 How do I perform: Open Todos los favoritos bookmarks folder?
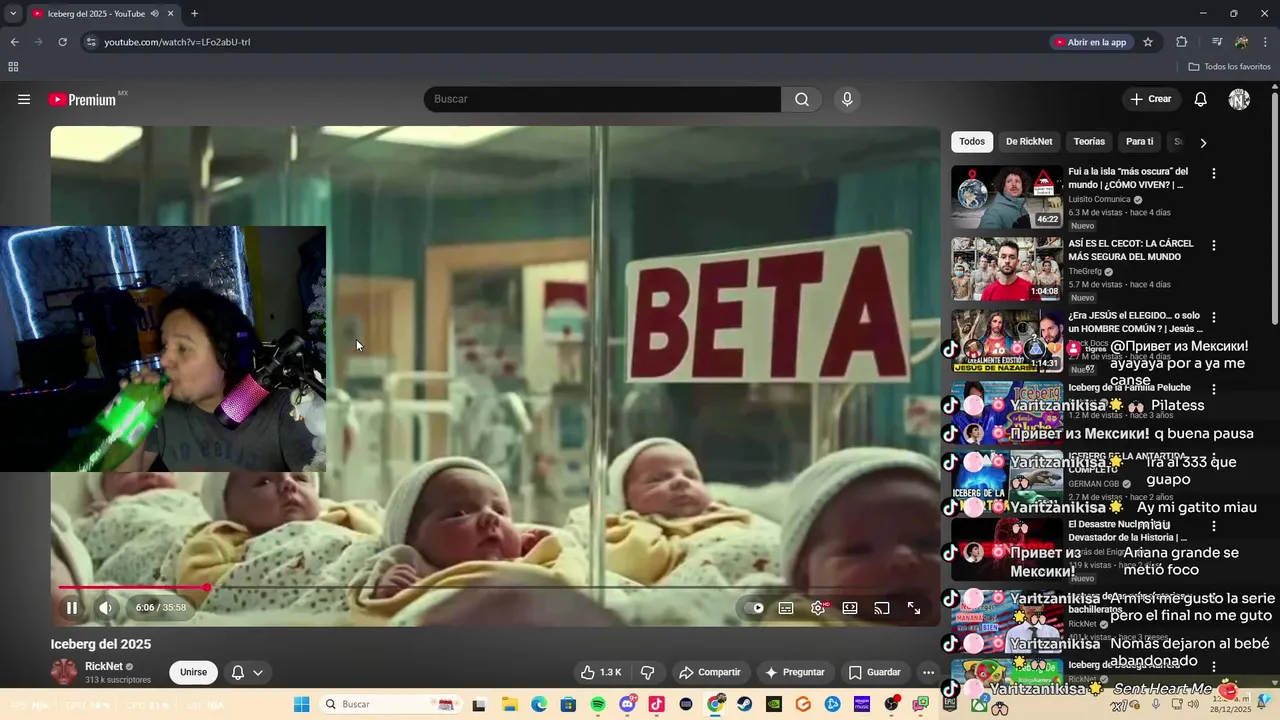point(1230,67)
